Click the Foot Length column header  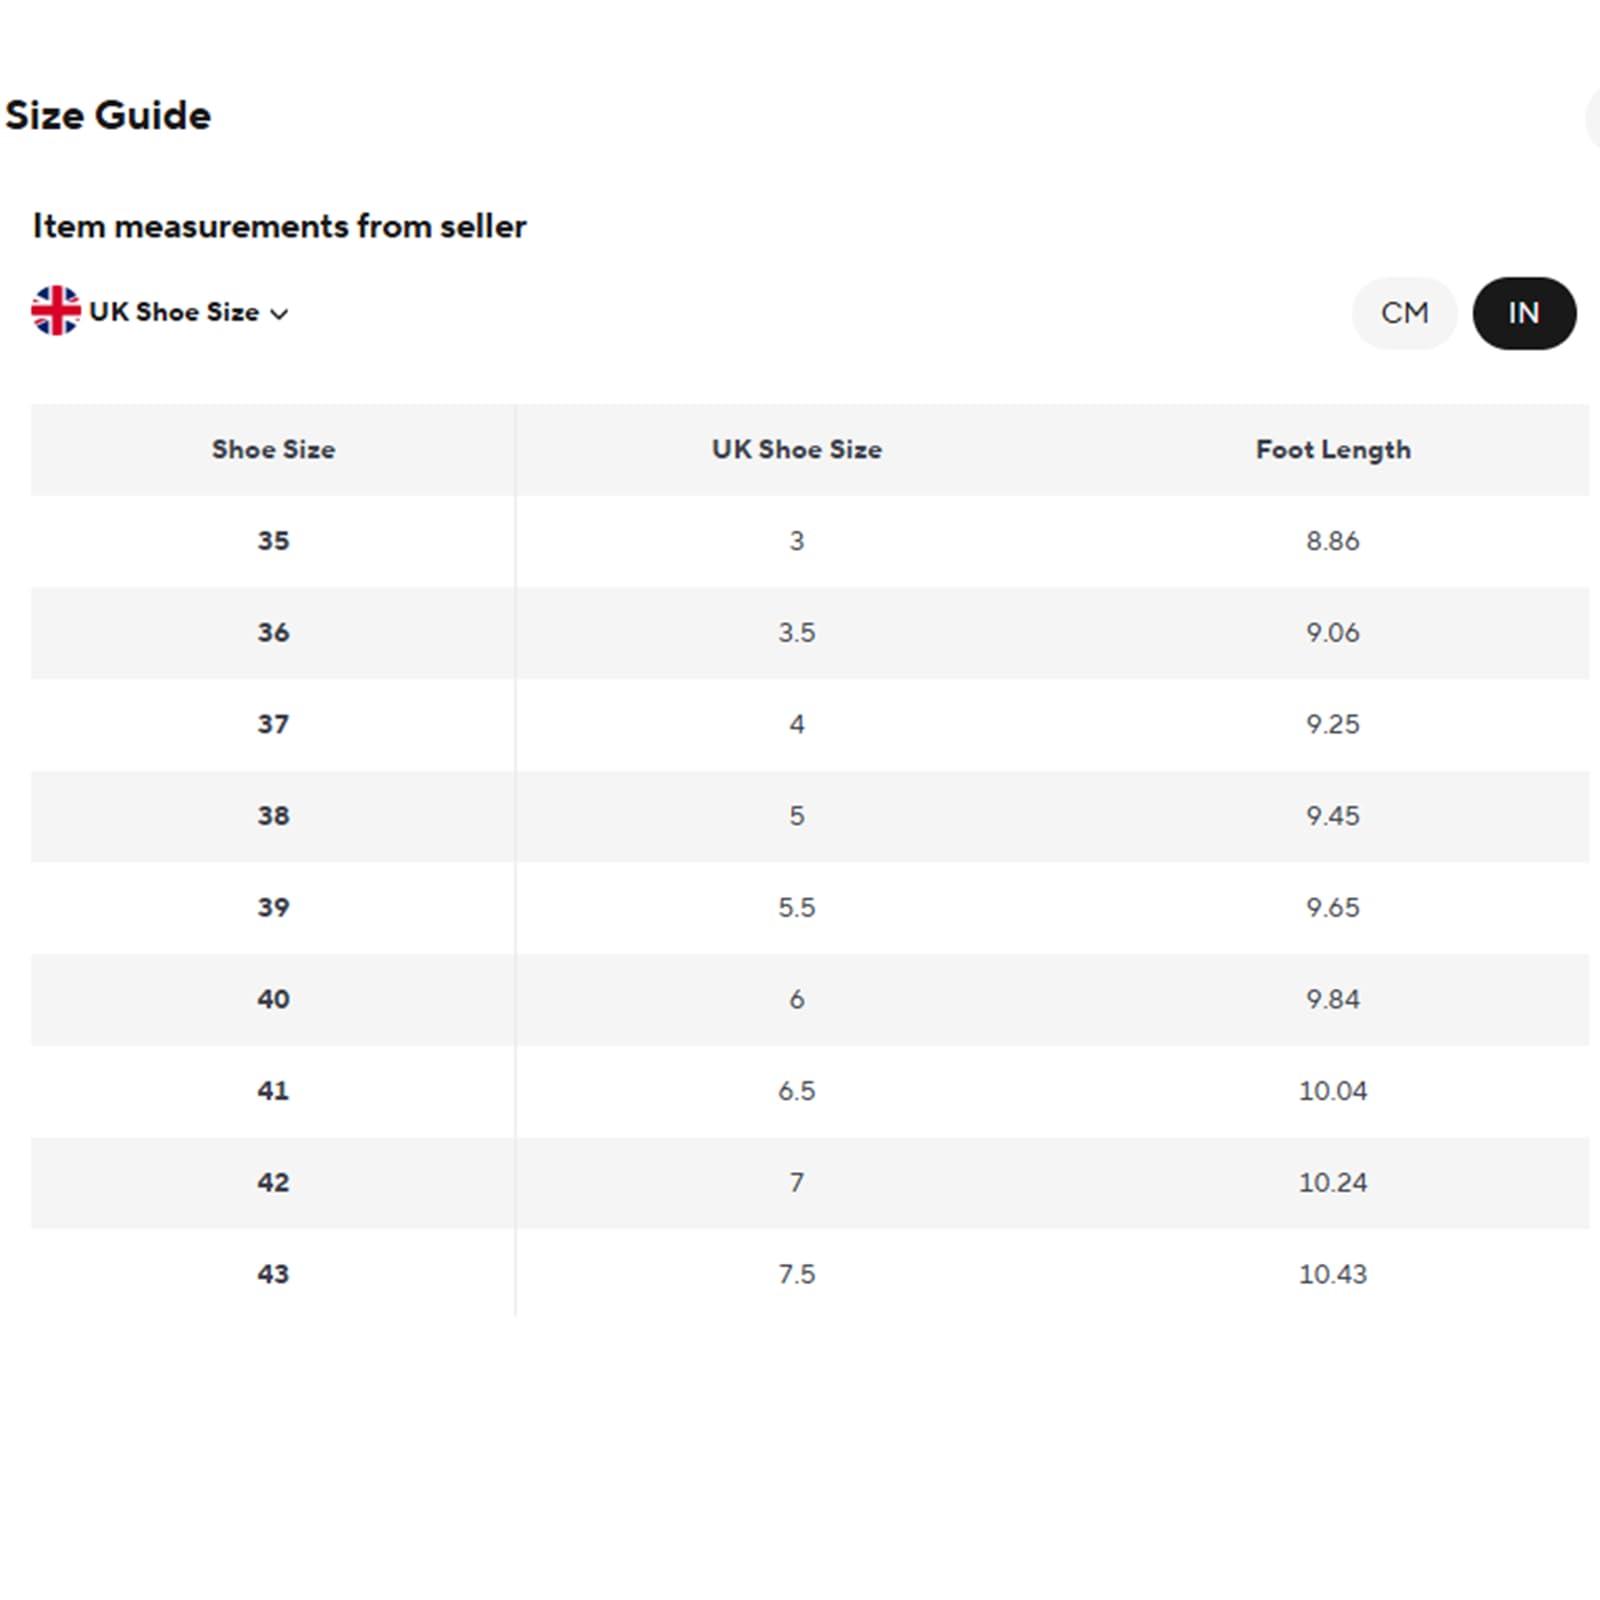coord(1333,450)
